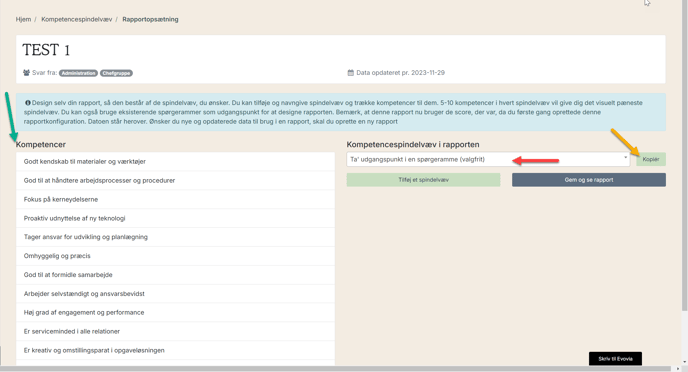The width and height of the screenshot is (688, 372).
Task: Click 'Data opdateret pr. 2023-11-29' text
Action: (400, 73)
